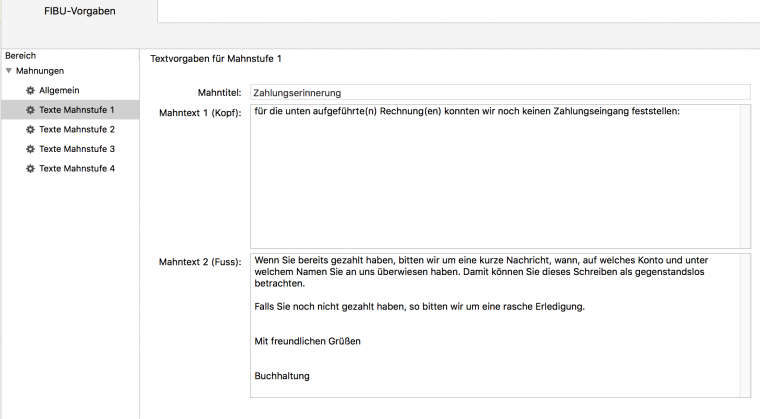Click the 'Mahntext 2 (Fuss):' label
This screenshot has height=419, width=760.
[x=200, y=262]
